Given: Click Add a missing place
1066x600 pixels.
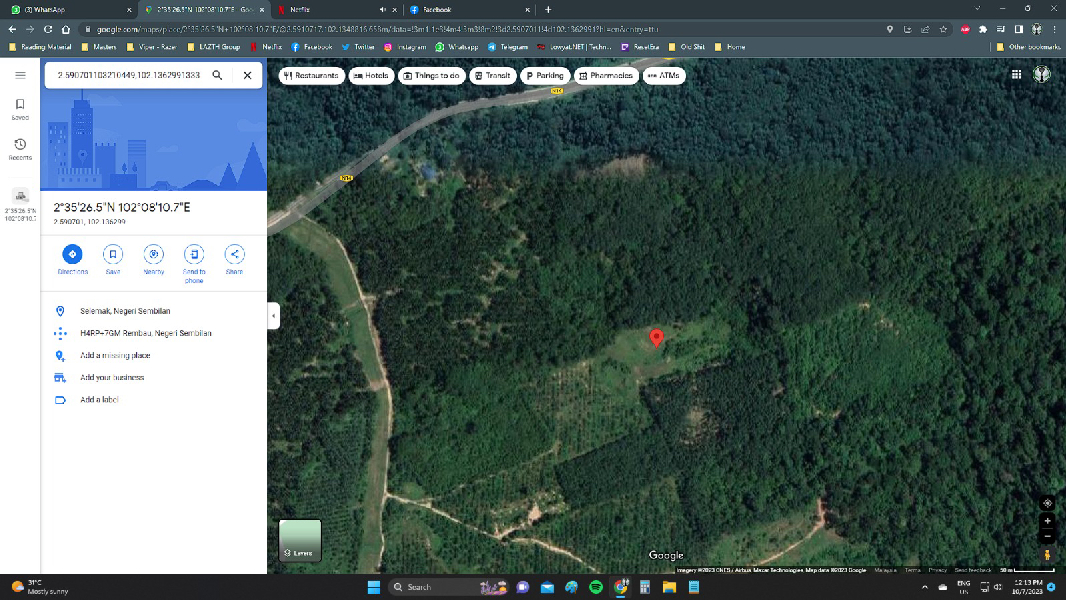Looking at the screenshot, I should (154, 355).
